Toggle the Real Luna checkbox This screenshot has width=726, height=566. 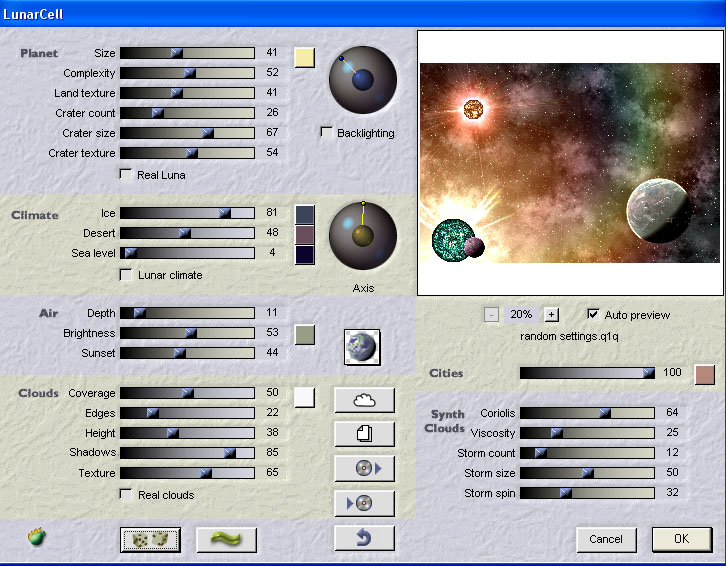coord(126,174)
